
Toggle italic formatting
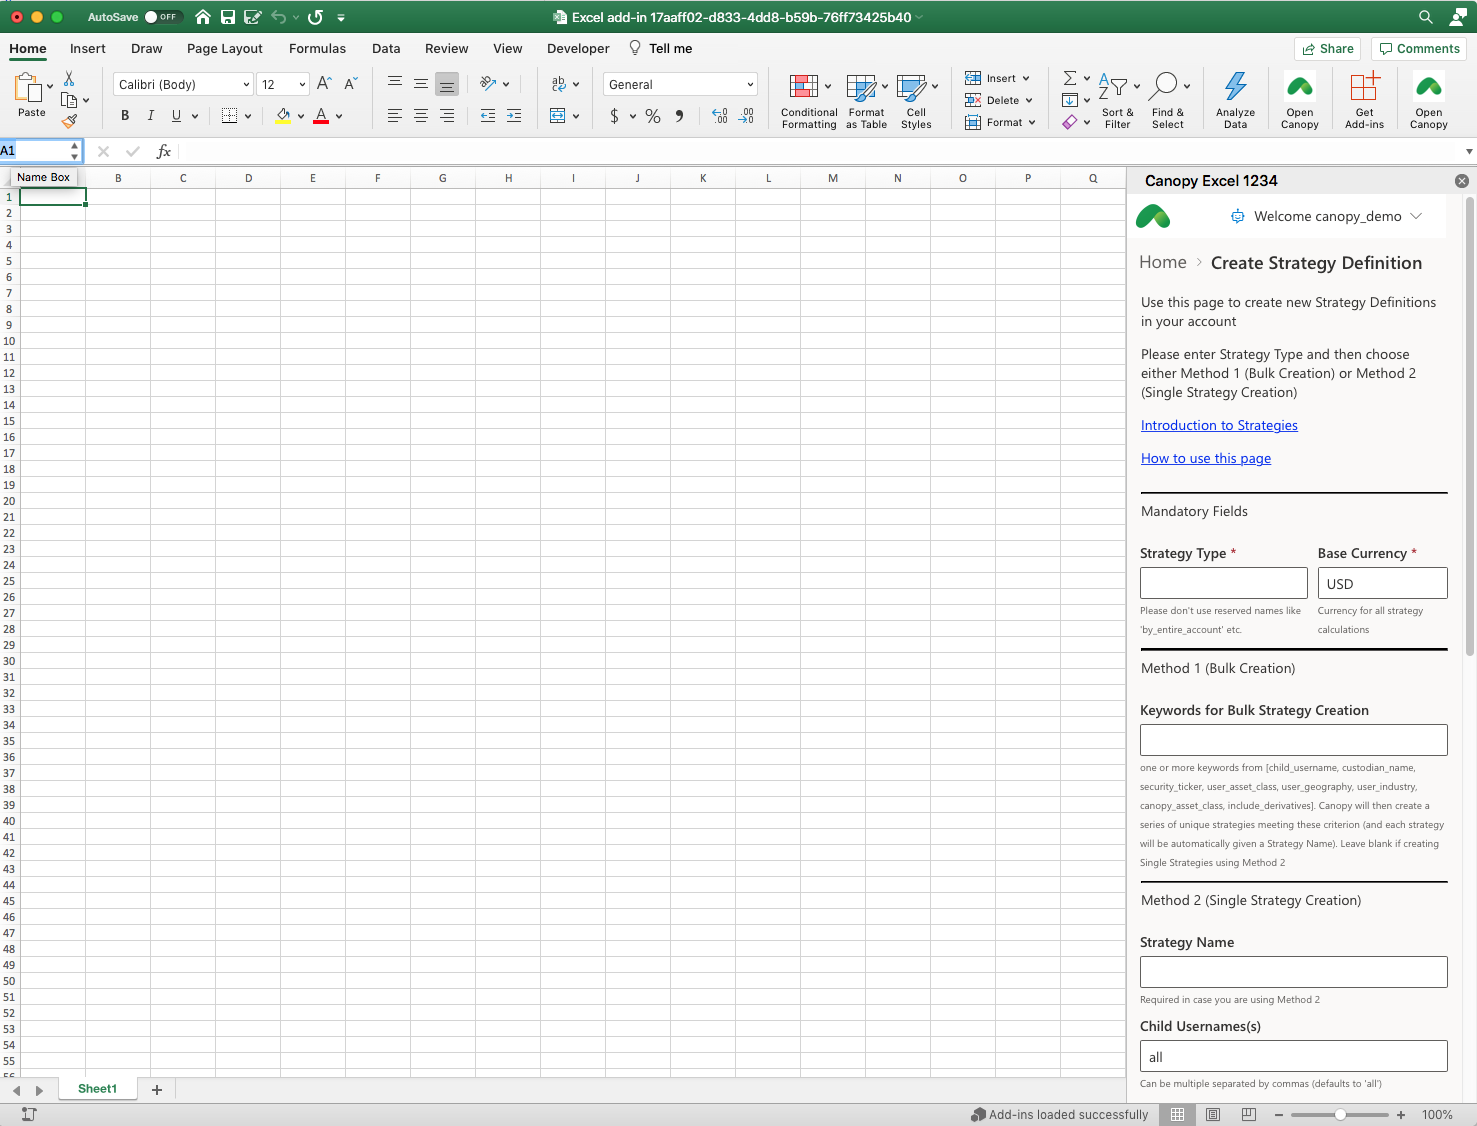(x=151, y=116)
